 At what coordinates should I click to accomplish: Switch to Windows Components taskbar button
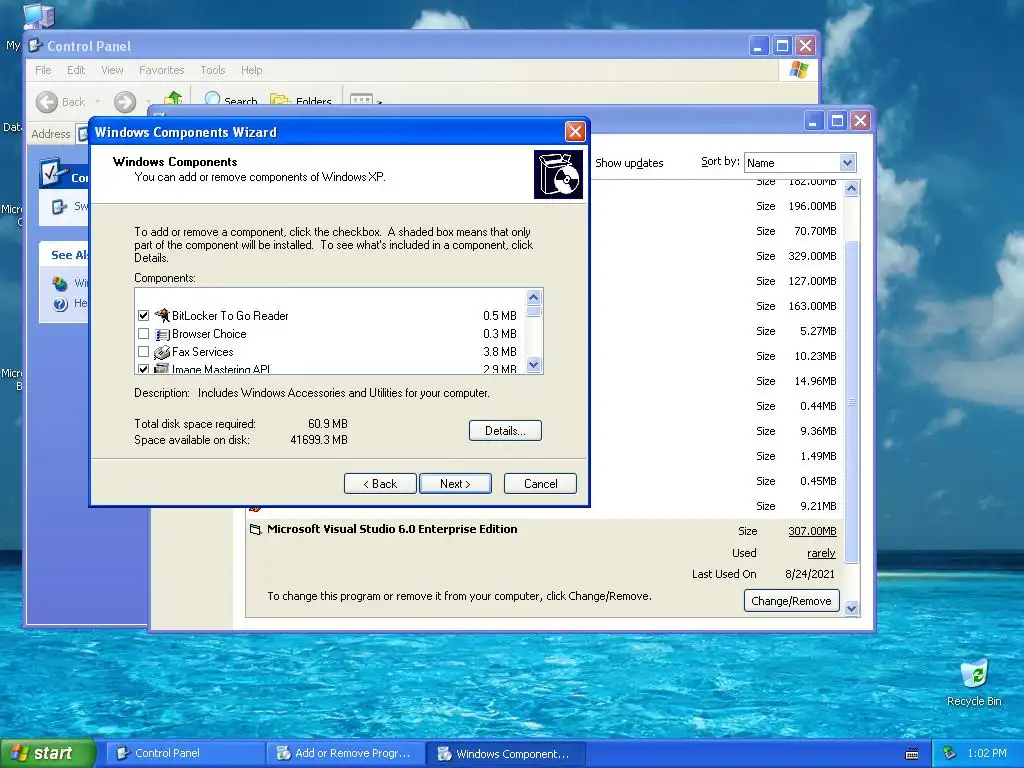point(506,753)
